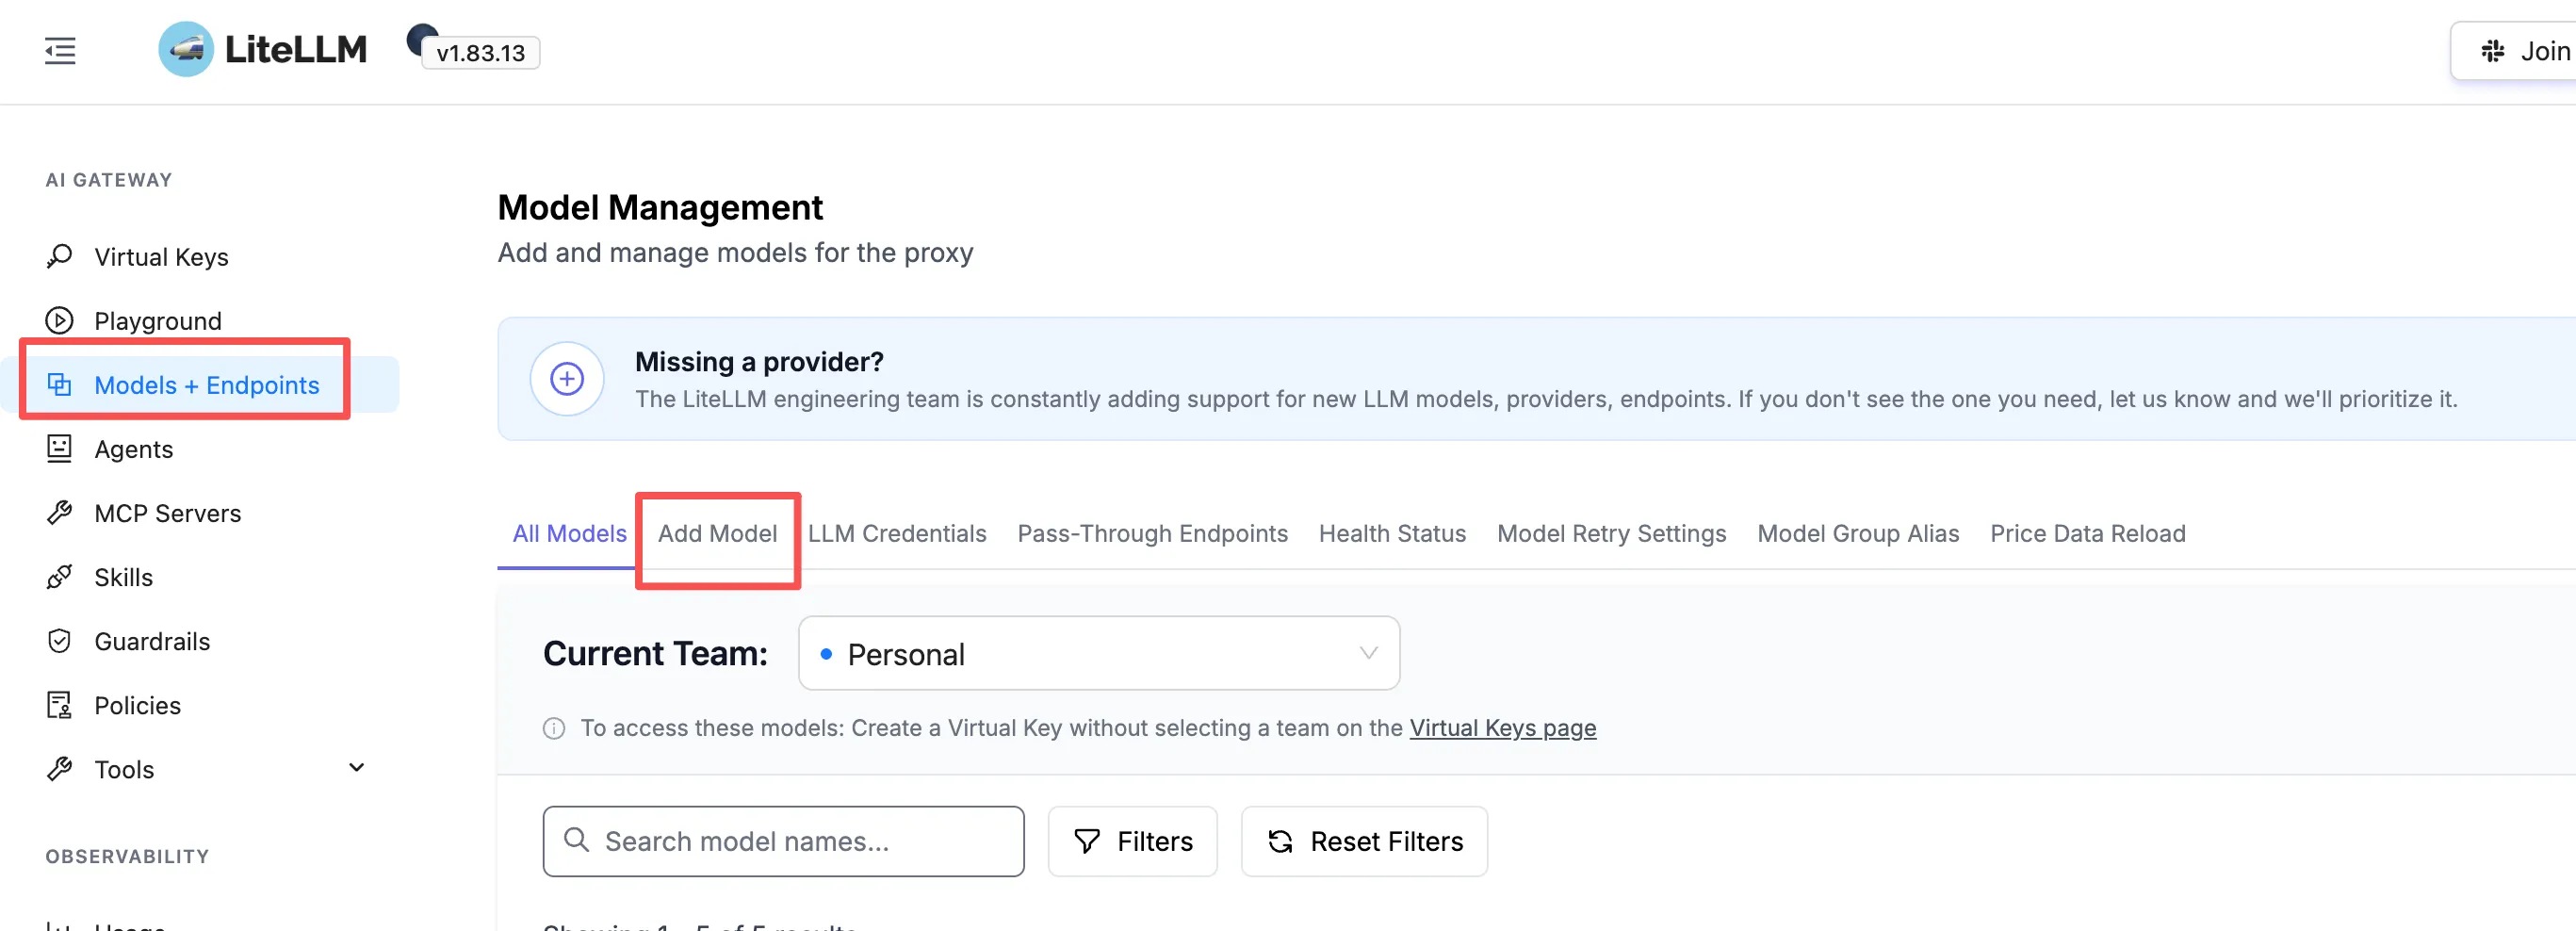Collapse the sidebar with the menu icon
2576x931 pixels.
(60, 51)
